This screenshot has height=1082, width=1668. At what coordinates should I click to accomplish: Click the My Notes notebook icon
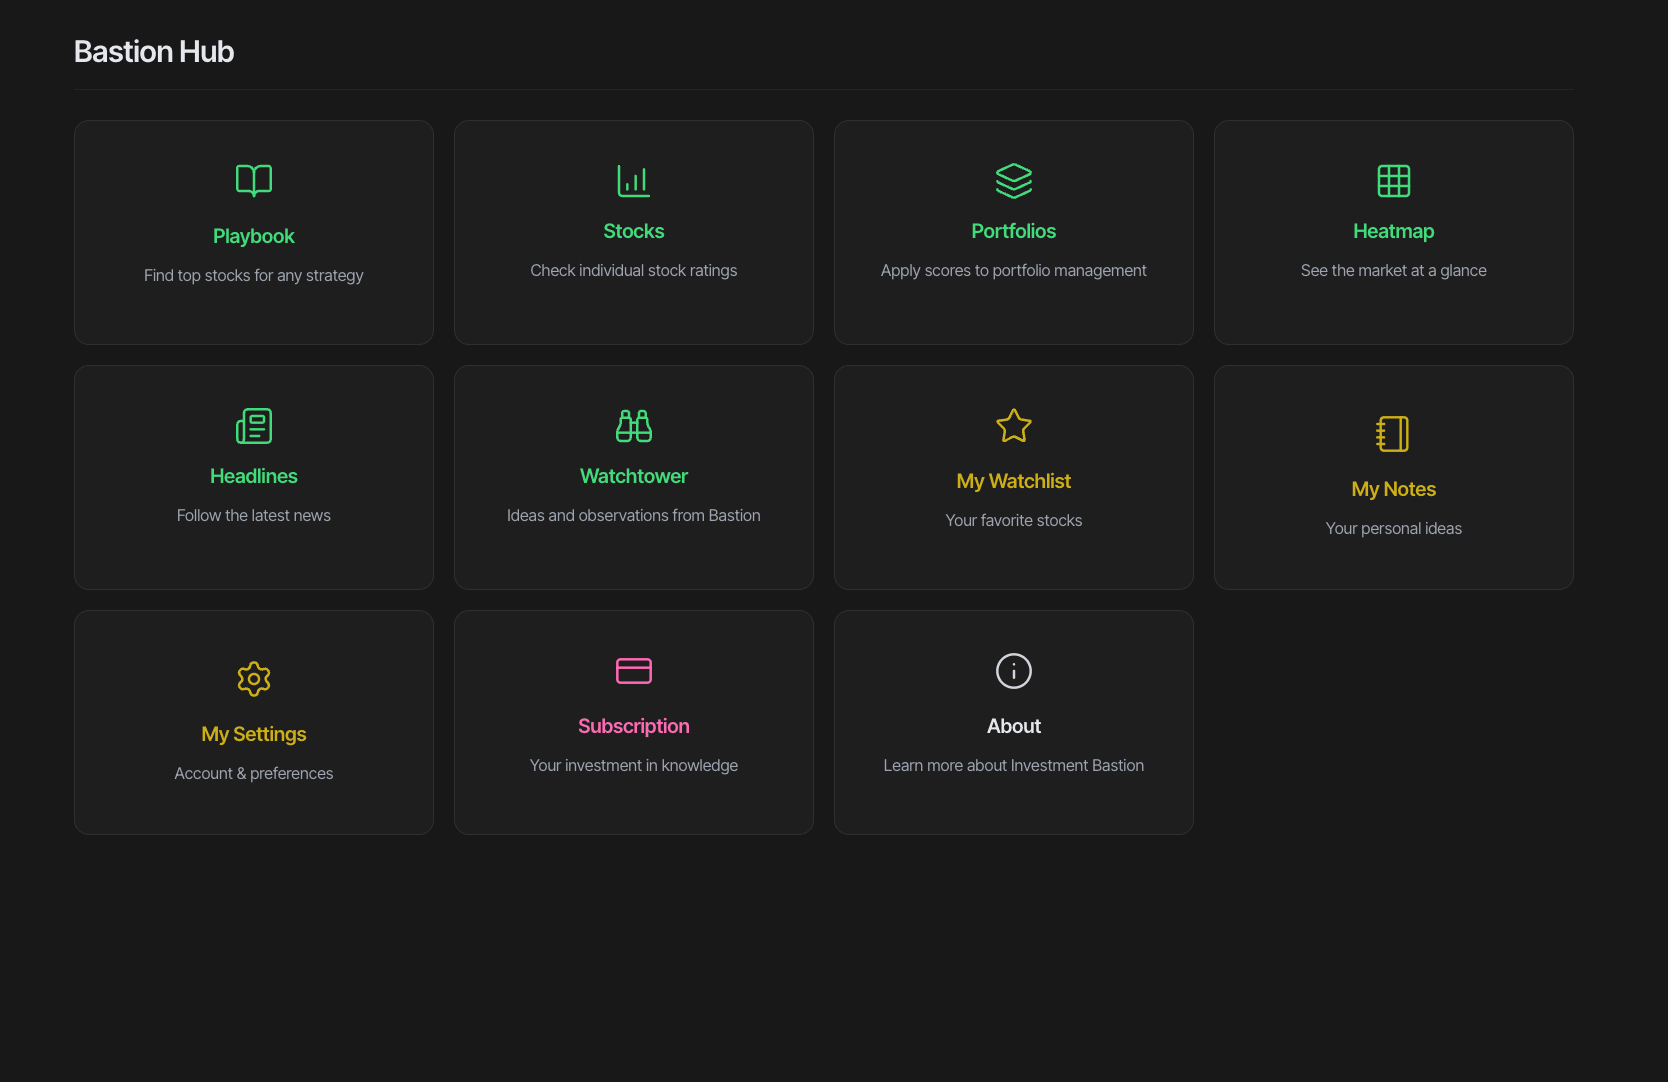point(1393,434)
